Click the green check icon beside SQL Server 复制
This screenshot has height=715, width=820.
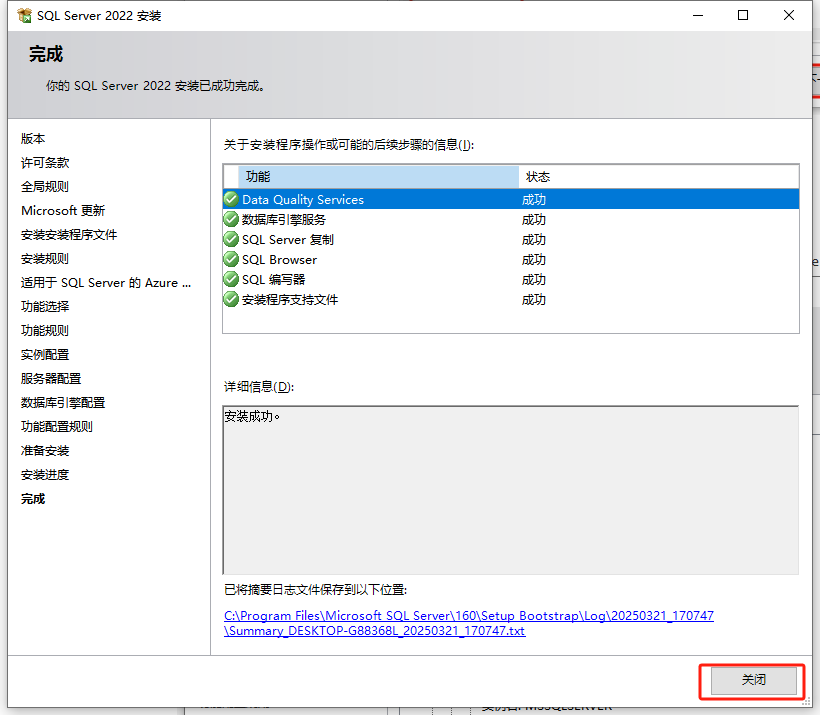pyautogui.click(x=231, y=240)
